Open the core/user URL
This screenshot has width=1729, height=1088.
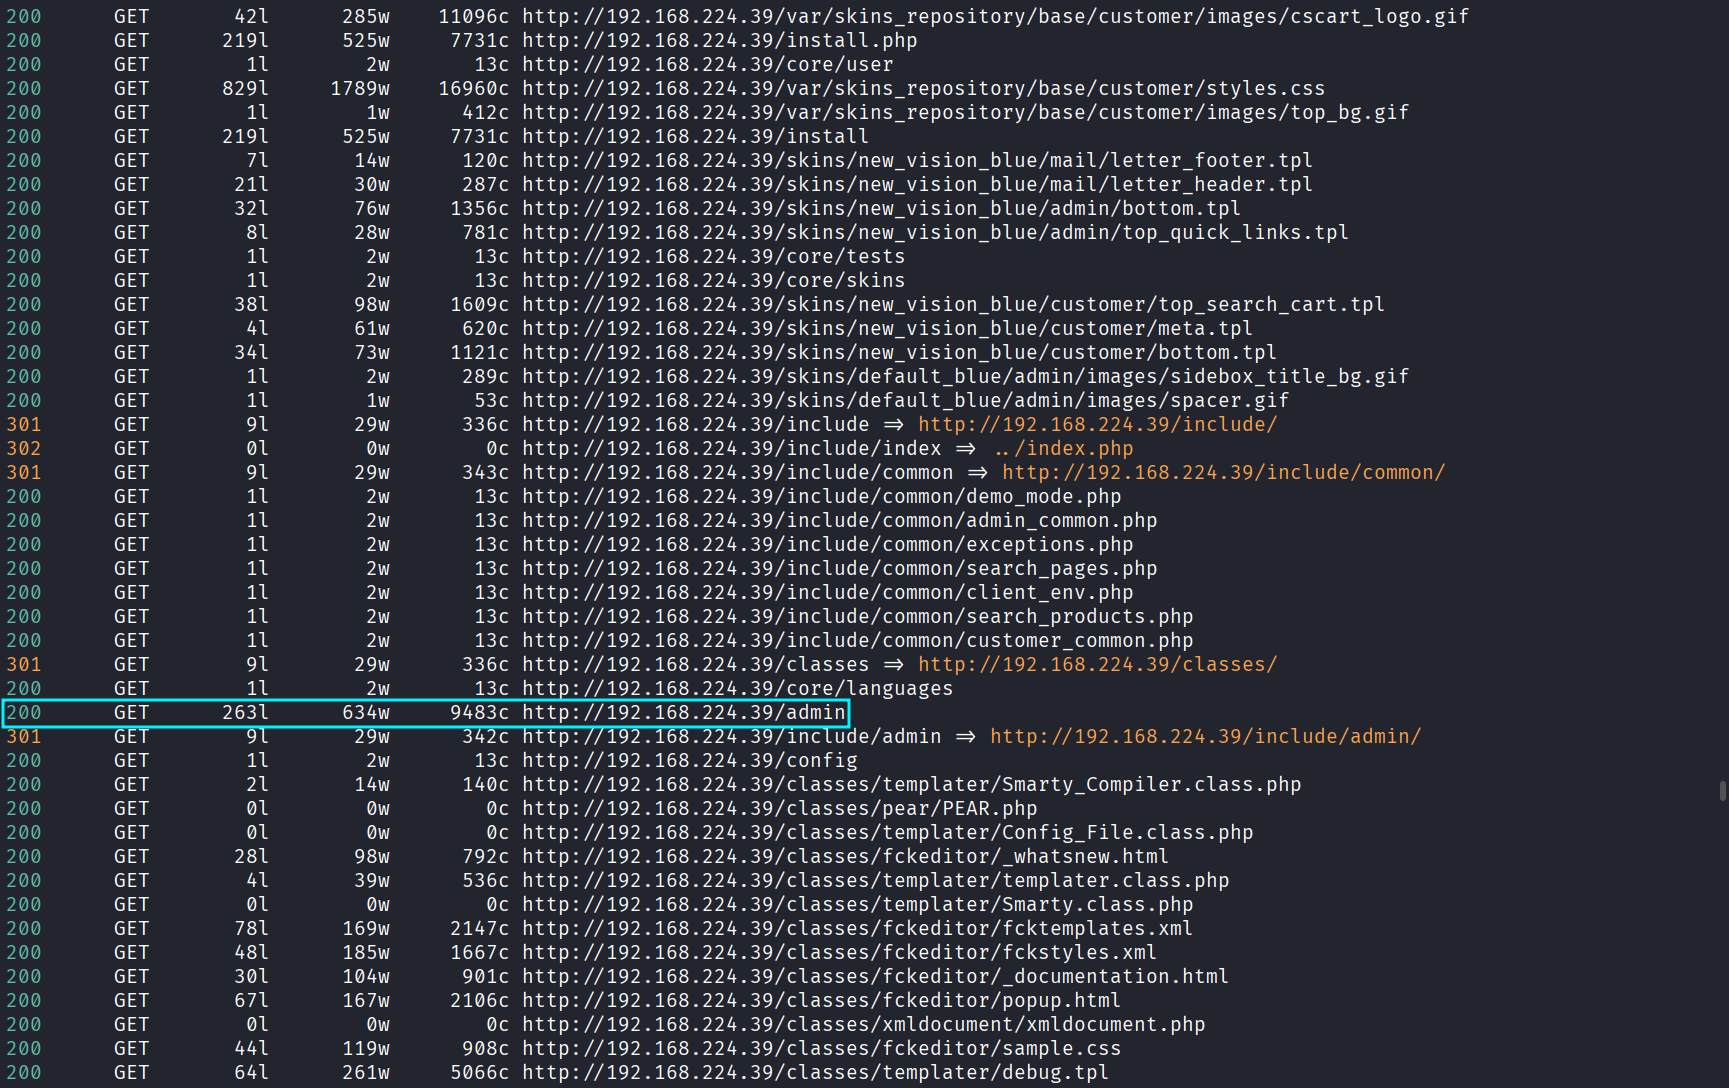pyautogui.click(x=707, y=65)
